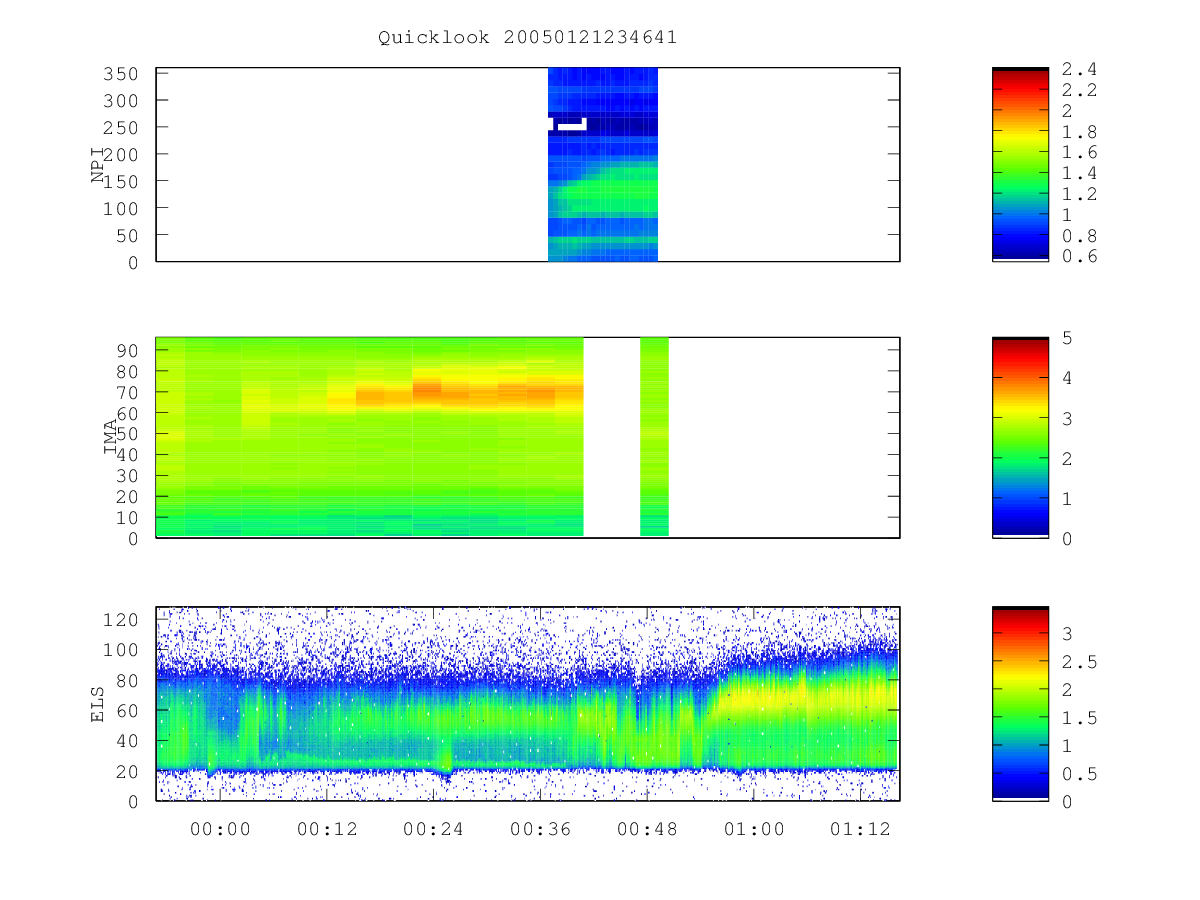The width and height of the screenshot is (1200, 900).
Task: Click the "00:48" time axis tick label
Action: coord(647,829)
